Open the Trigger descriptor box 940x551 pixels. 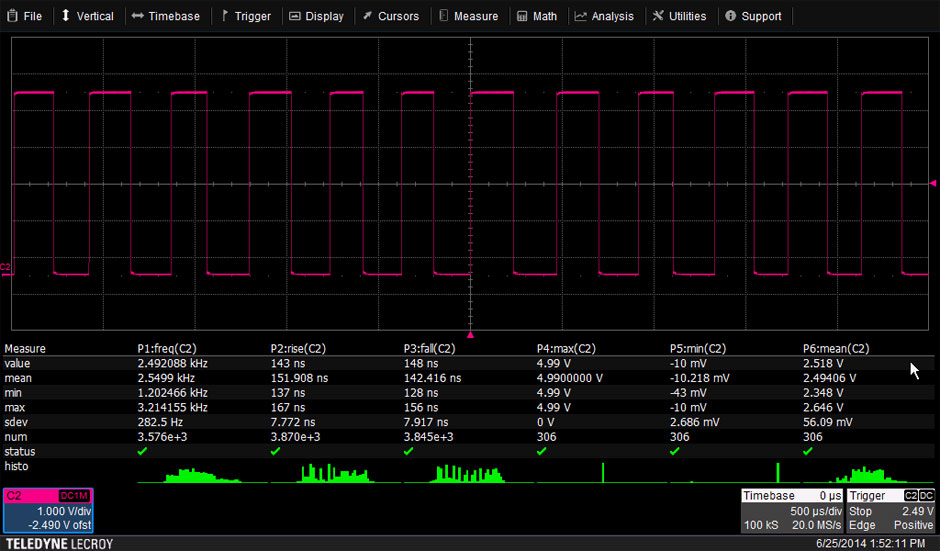[x=891, y=510]
